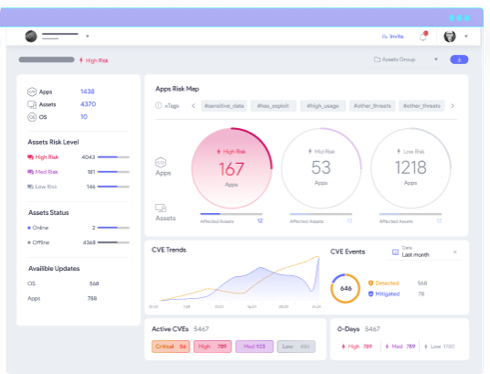Viewport: 490px width, 374px height.
Task: Click the organization logo at top left
Action: click(x=31, y=36)
